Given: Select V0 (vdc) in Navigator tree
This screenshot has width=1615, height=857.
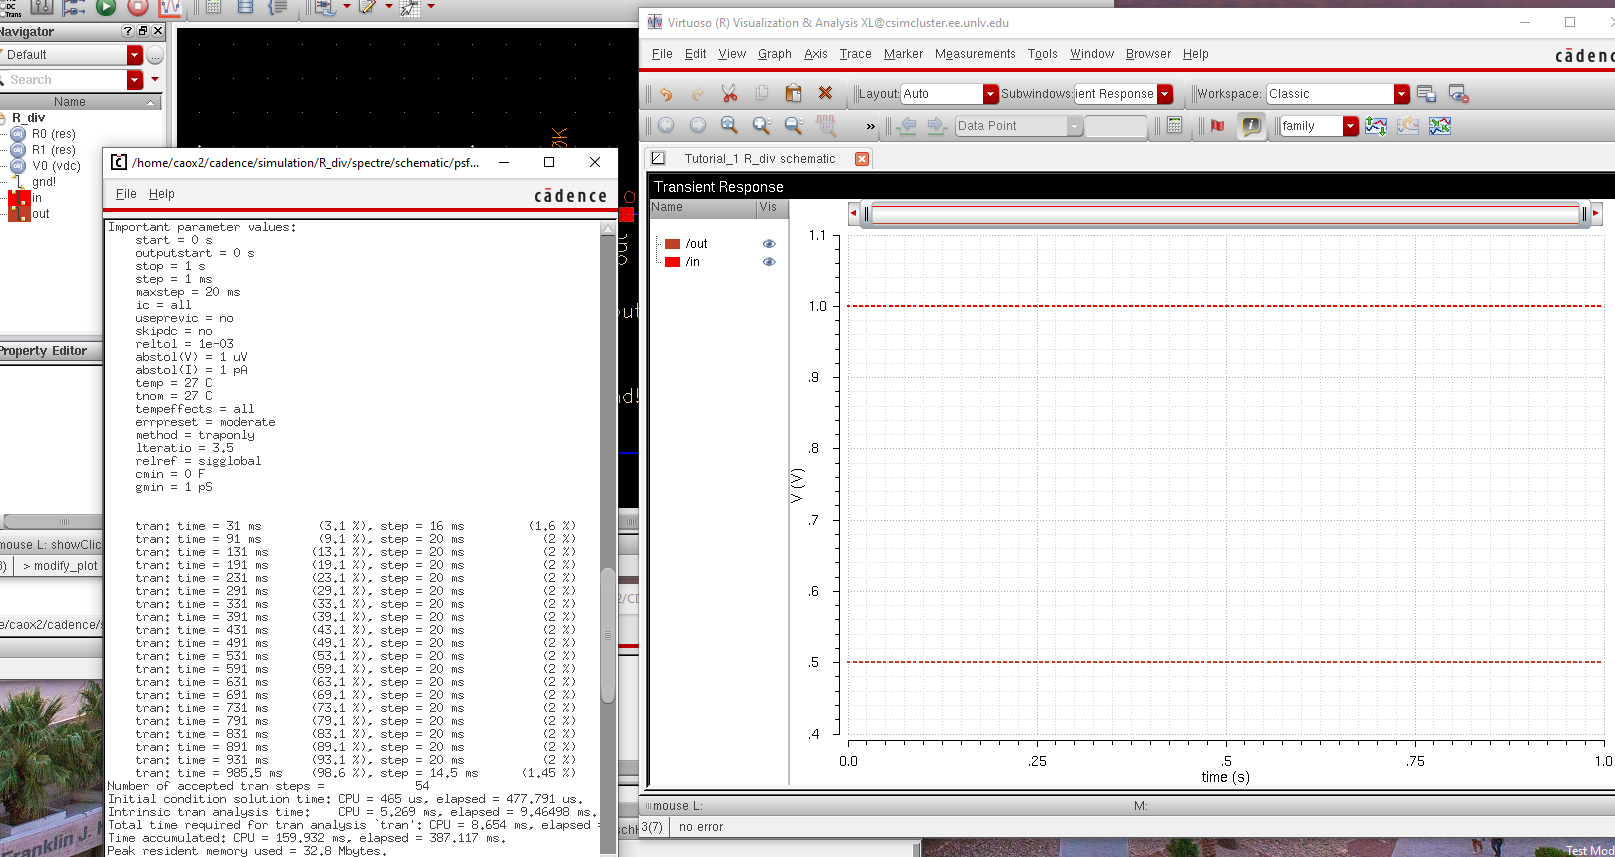Looking at the screenshot, I should tap(56, 166).
